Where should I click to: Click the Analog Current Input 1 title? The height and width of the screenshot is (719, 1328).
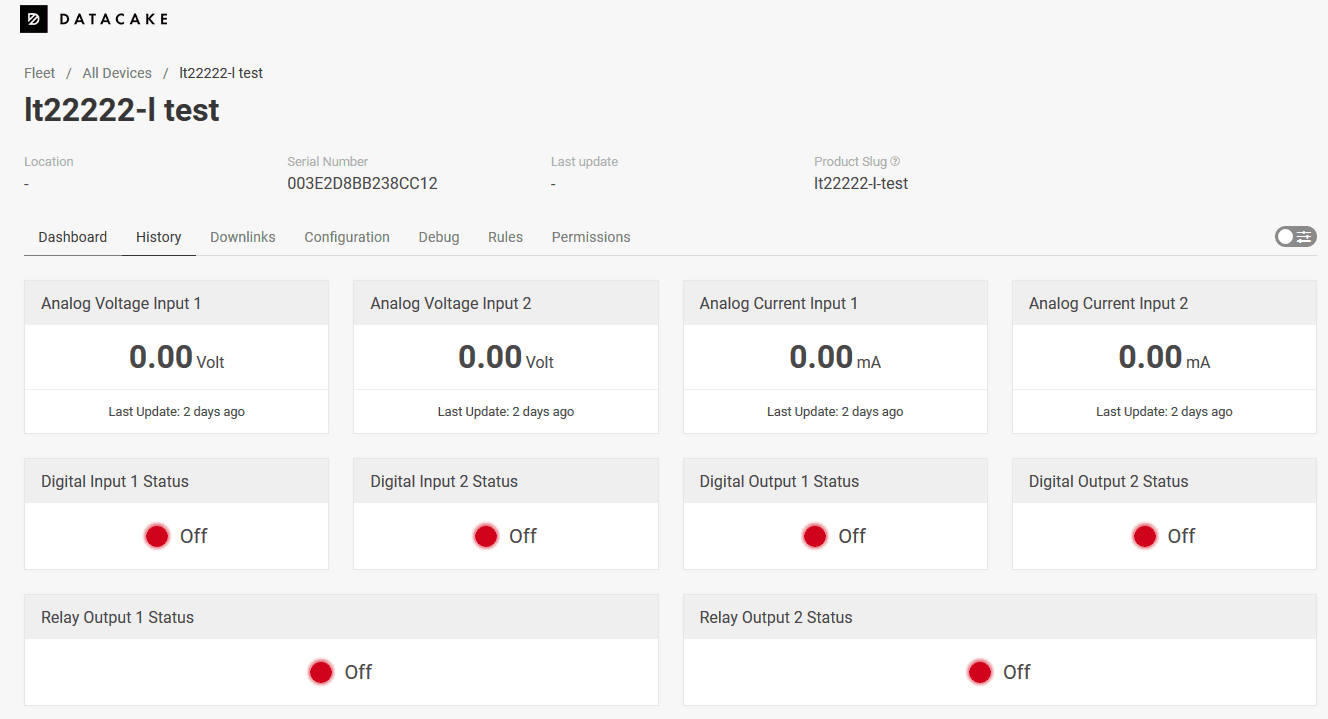point(779,303)
